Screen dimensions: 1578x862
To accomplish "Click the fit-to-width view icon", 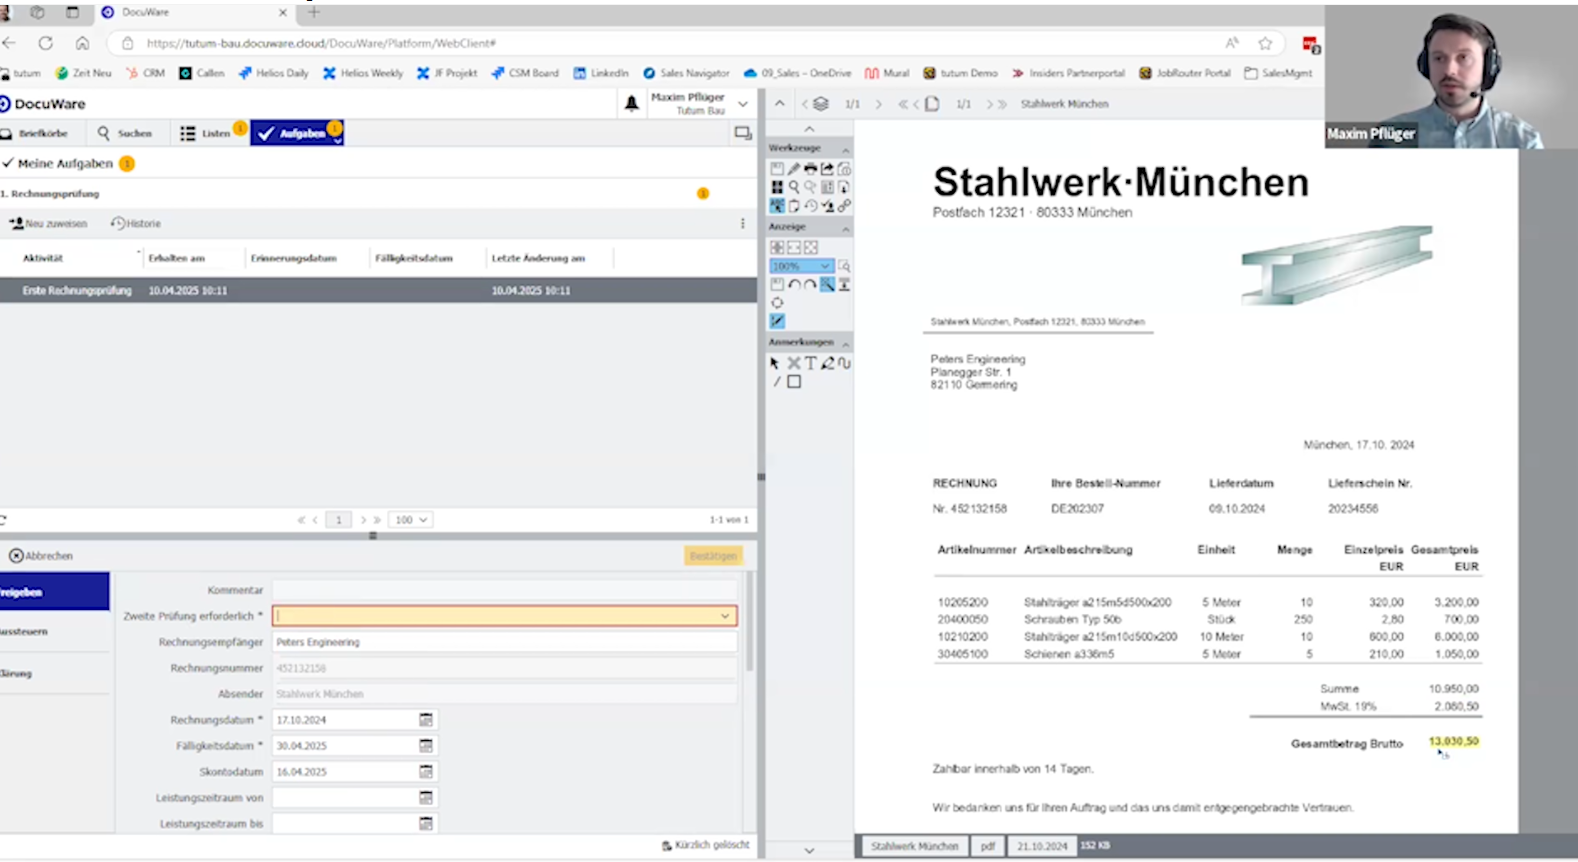I will click(x=794, y=247).
